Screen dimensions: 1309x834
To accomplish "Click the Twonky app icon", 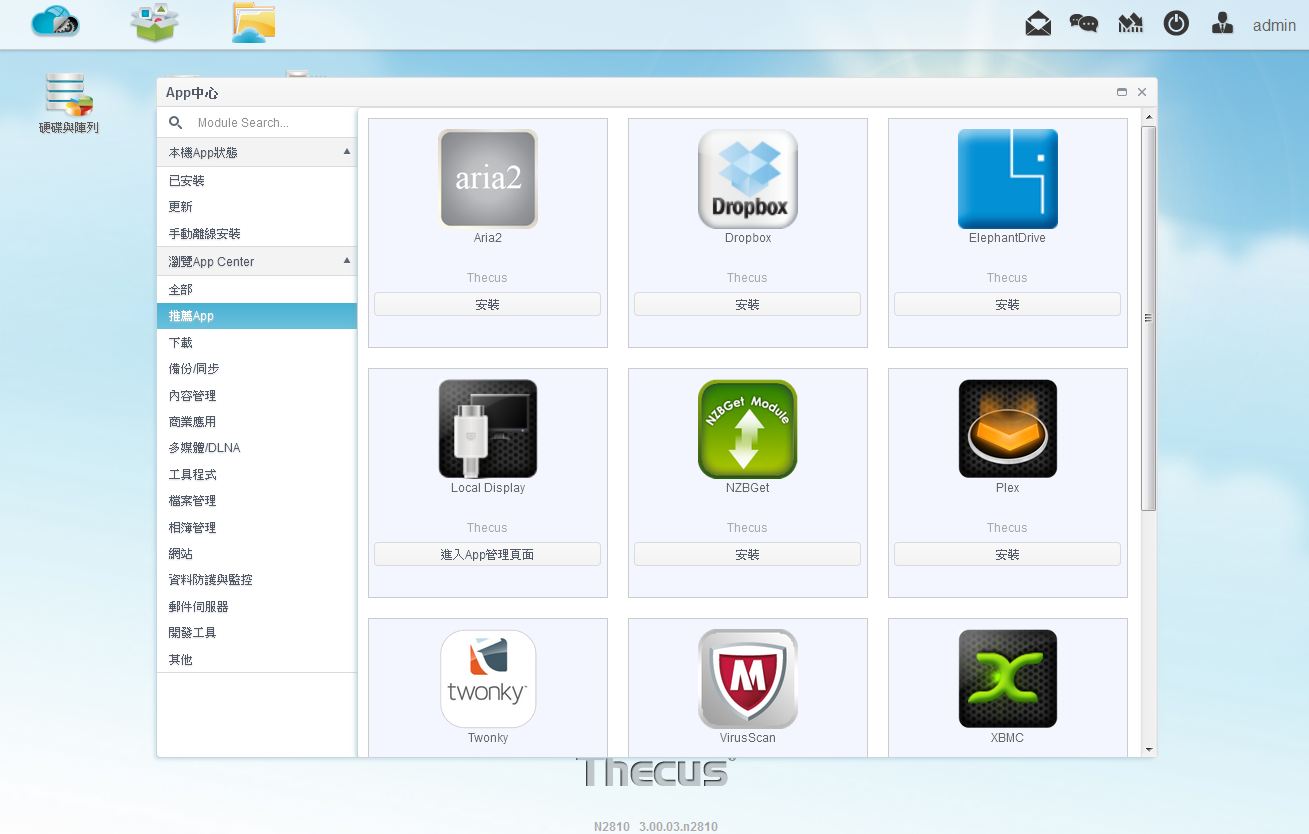I will tap(488, 679).
